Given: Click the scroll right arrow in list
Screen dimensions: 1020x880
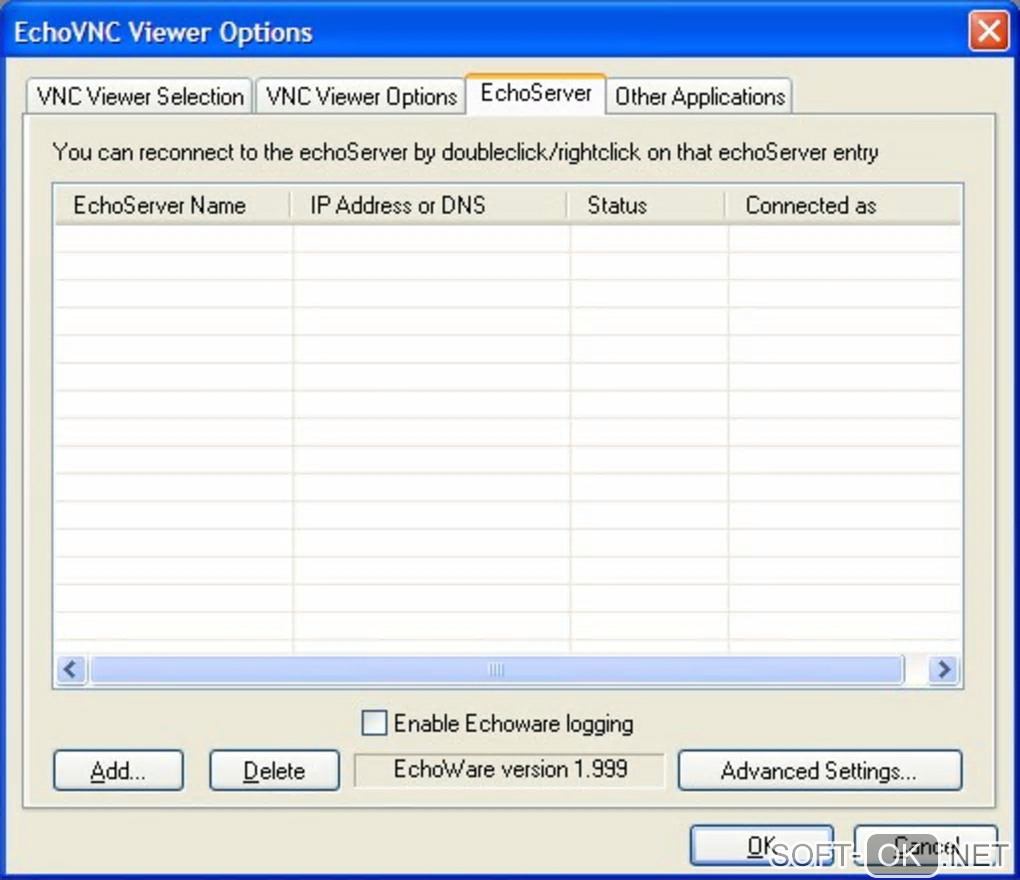Looking at the screenshot, I should point(944,669).
